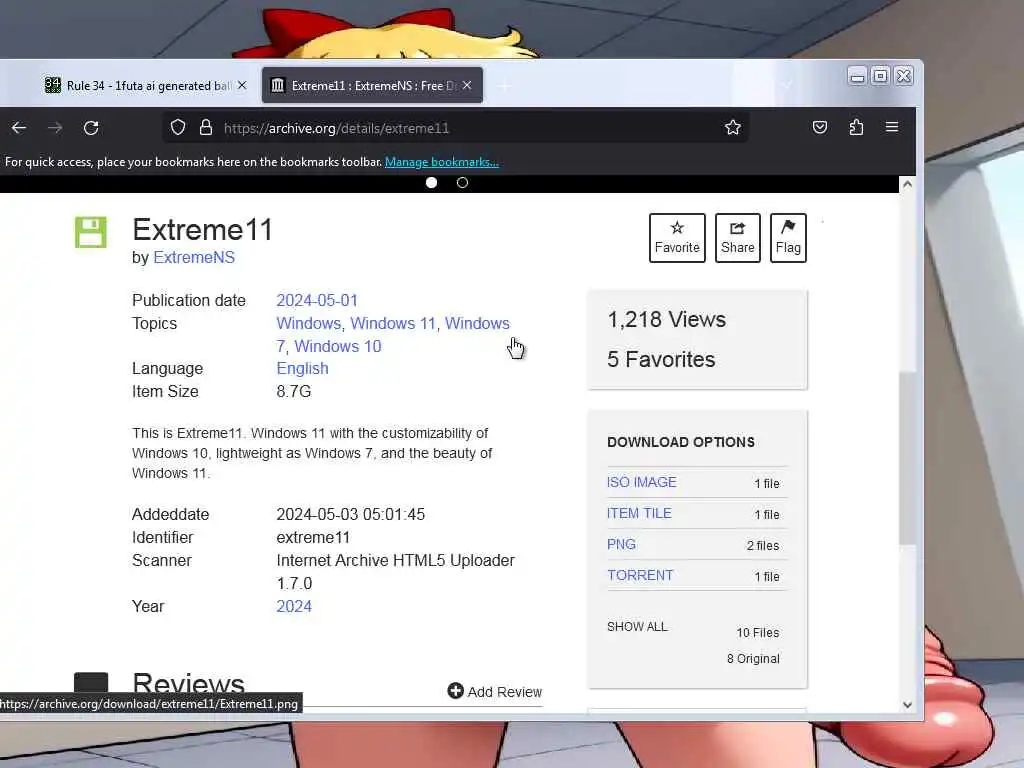Open the Windows 10 topic link
This screenshot has width=1024, height=768.
(x=338, y=346)
